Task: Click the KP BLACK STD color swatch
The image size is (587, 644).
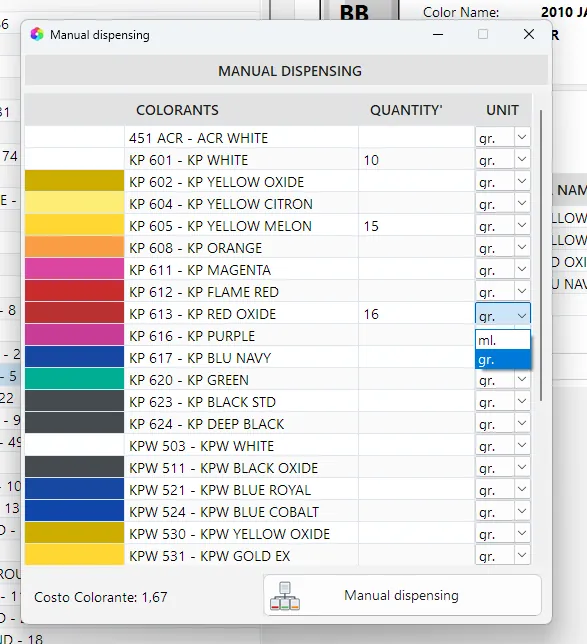Action: click(x=74, y=401)
